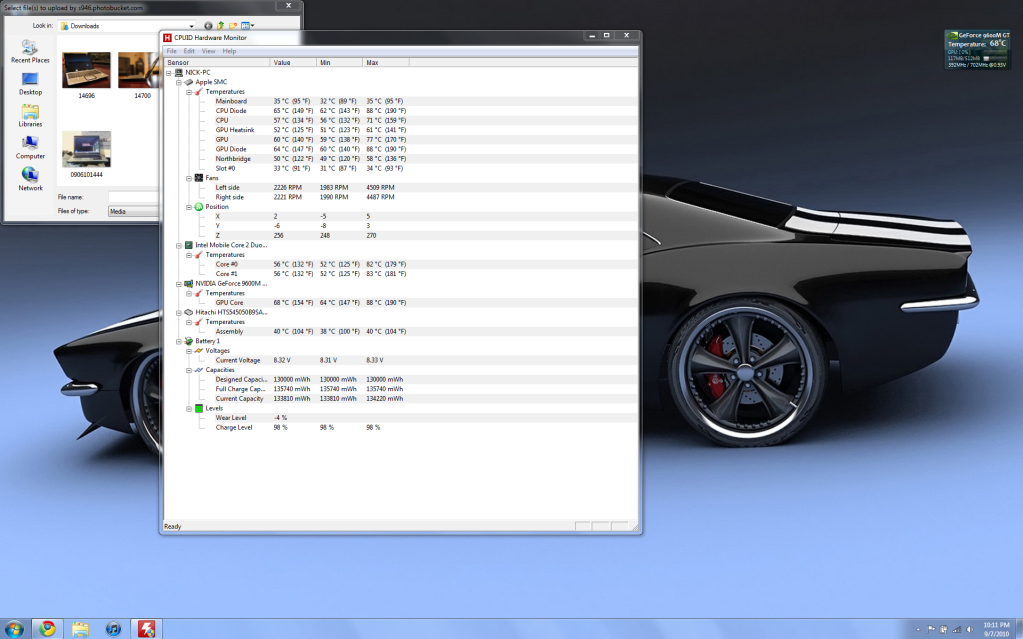The height and width of the screenshot is (639, 1023).
Task: Click the Voltages group icon
Action: 198,351
